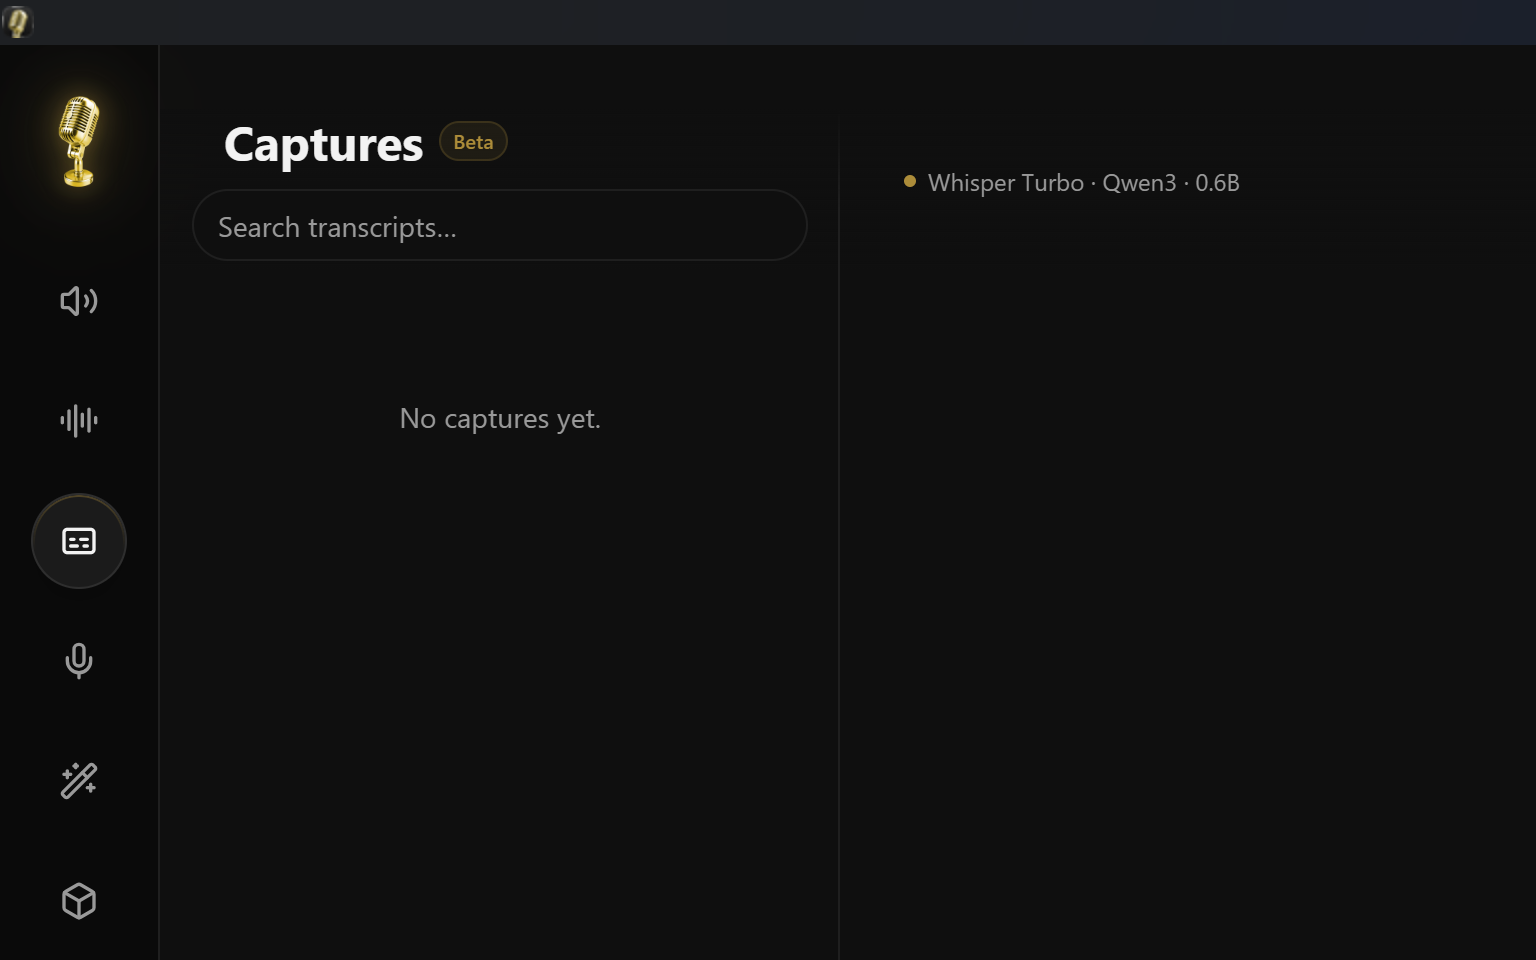The height and width of the screenshot is (960, 1536).
Task: Select the audio waveform sidebar icon
Action: (79, 420)
